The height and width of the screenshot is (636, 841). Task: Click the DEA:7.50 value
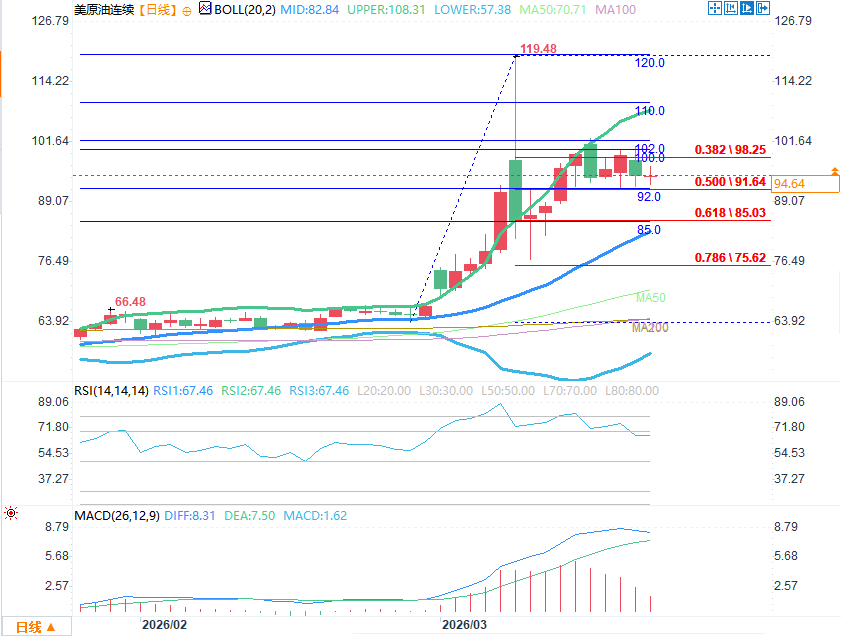(x=249, y=516)
